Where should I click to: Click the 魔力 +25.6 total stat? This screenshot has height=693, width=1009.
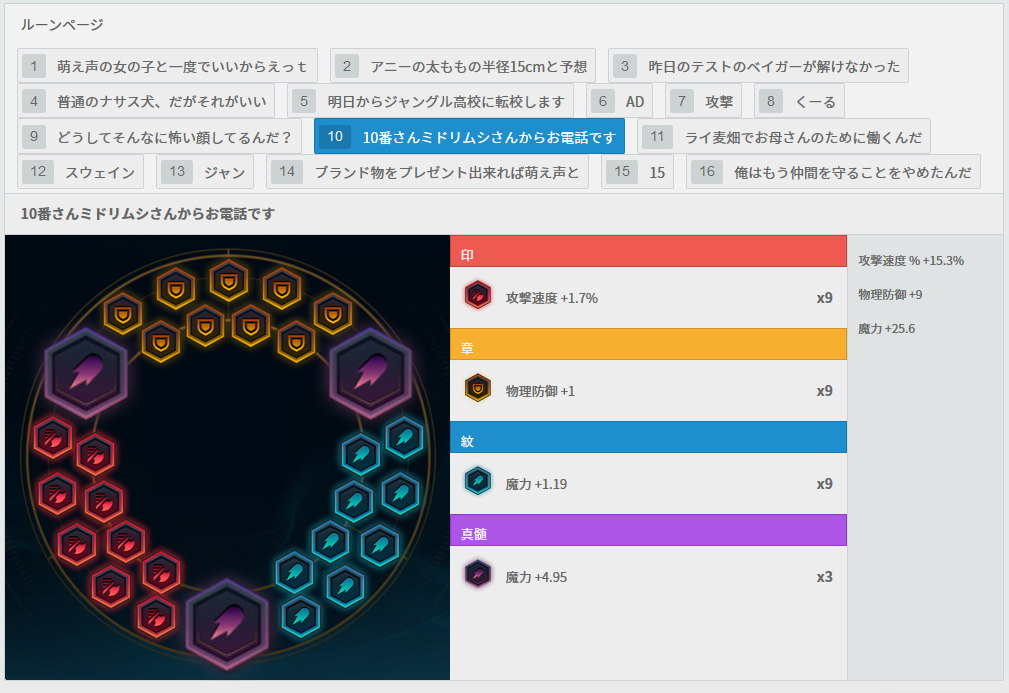(886, 329)
